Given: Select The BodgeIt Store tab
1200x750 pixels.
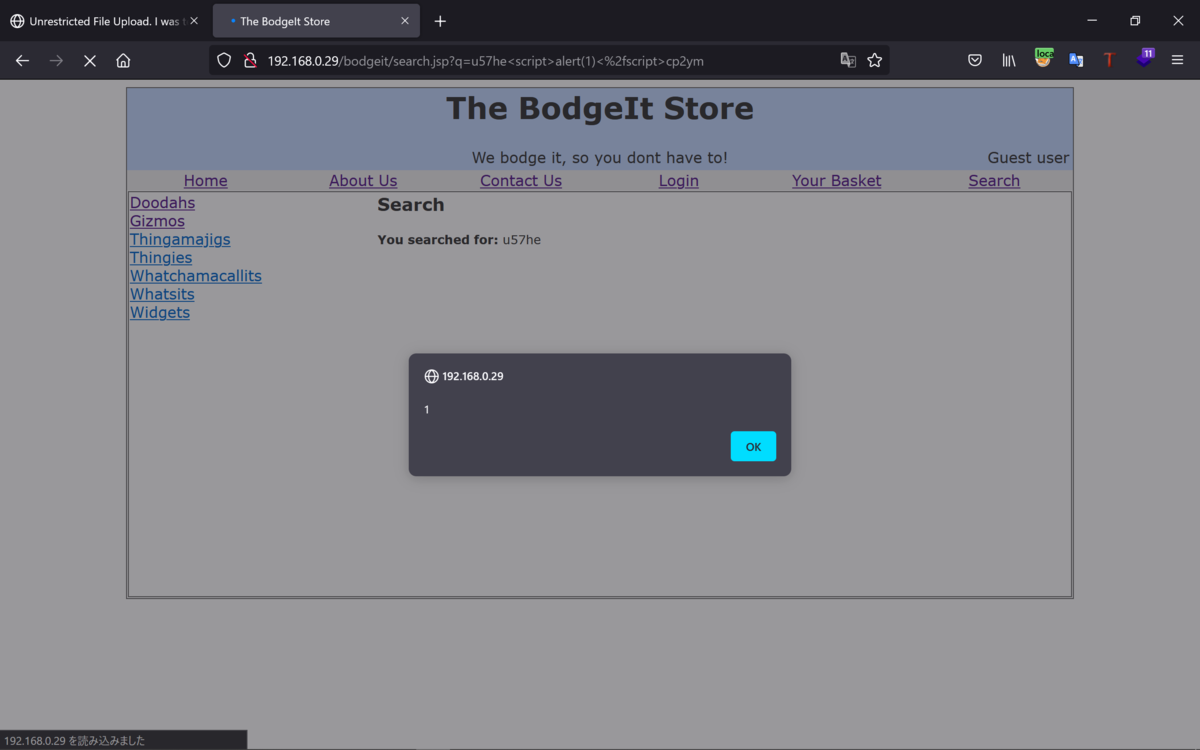Looking at the screenshot, I should coord(316,21).
